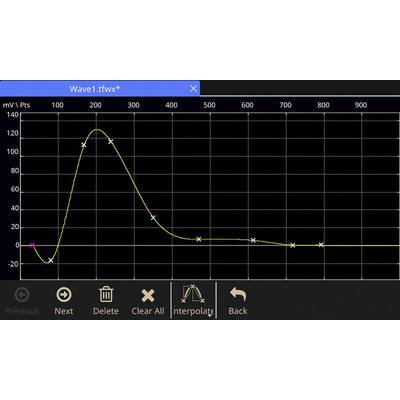Click the Back arrow icon
400x400 pixels.
coord(238,294)
